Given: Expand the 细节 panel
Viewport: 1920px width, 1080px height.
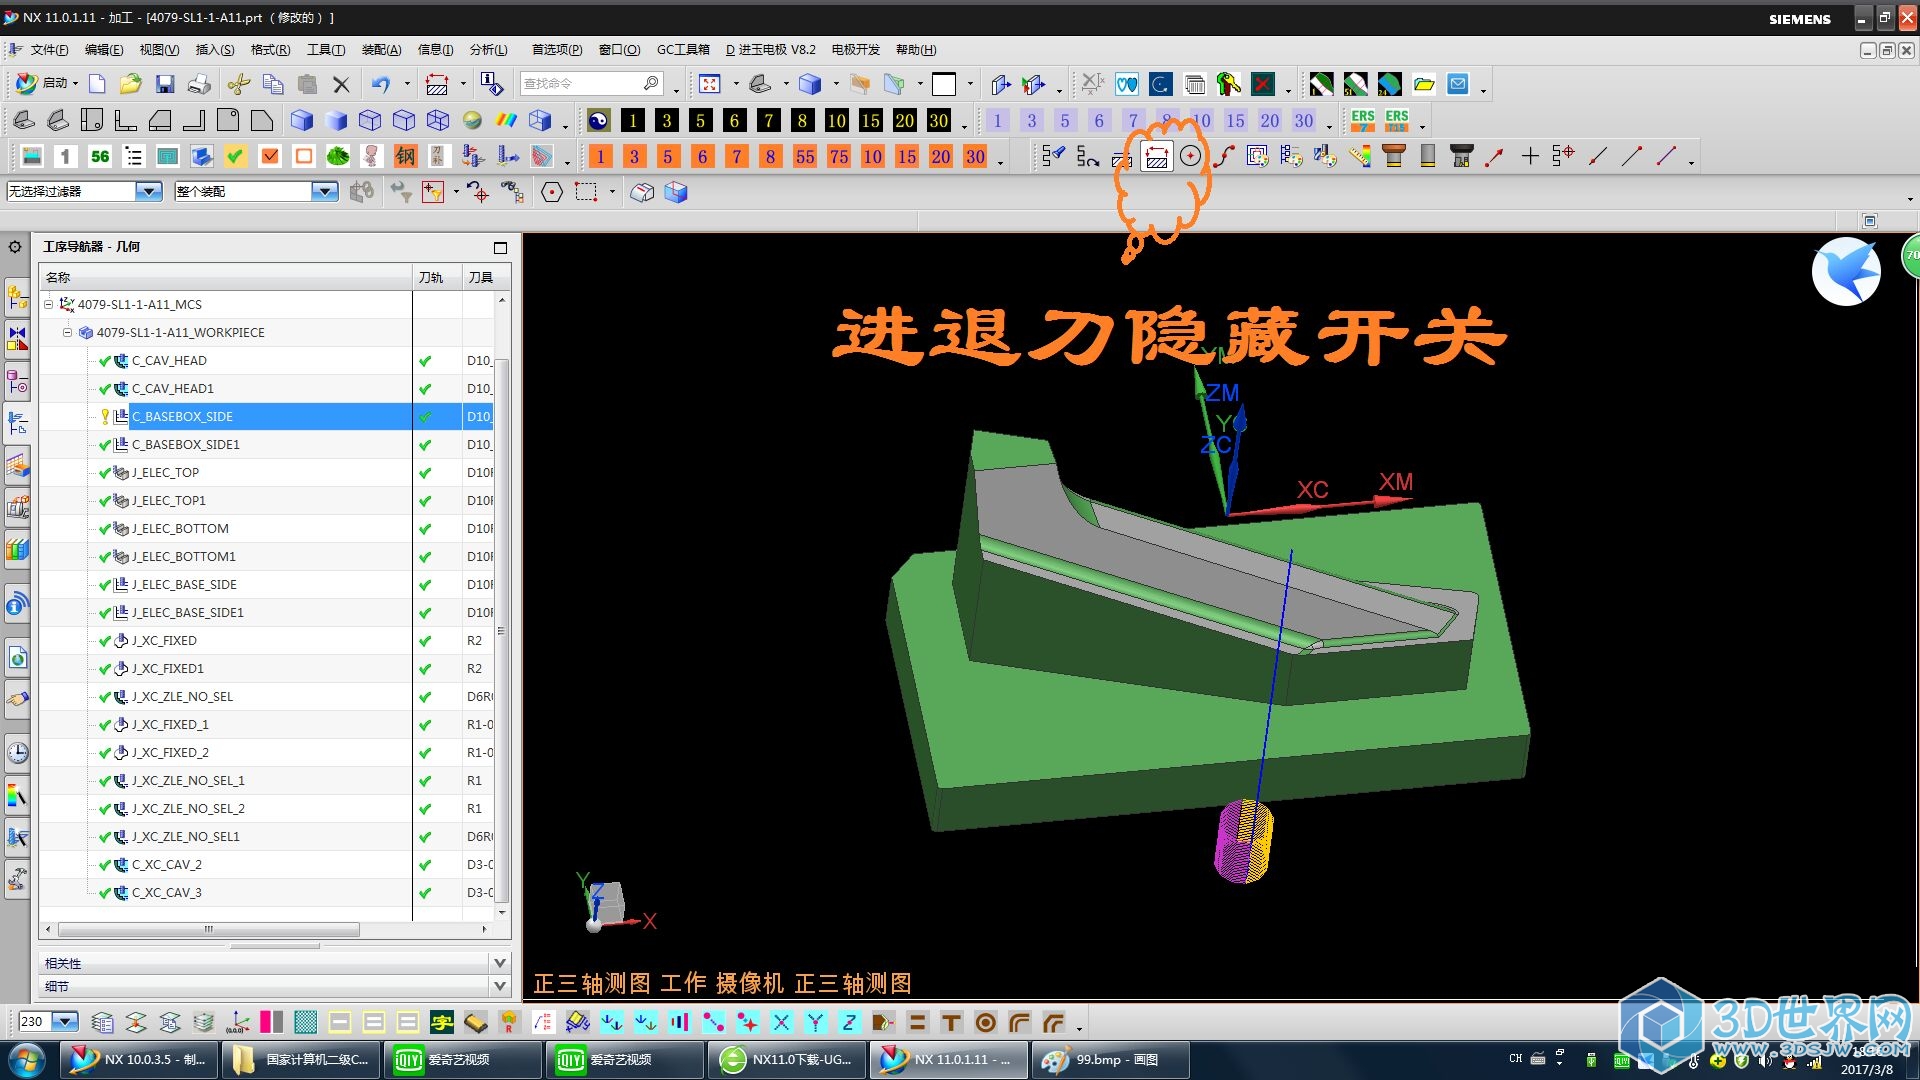Looking at the screenshot, I should tap(499, 986).
